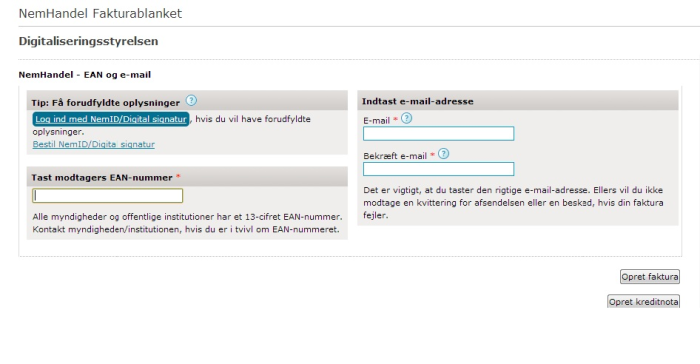Image resolution: width=700 pixels, height=364 pixels.
Task: Follow the 'Log ind med NemID/Digital signatur' link
Action: (111, 119)
